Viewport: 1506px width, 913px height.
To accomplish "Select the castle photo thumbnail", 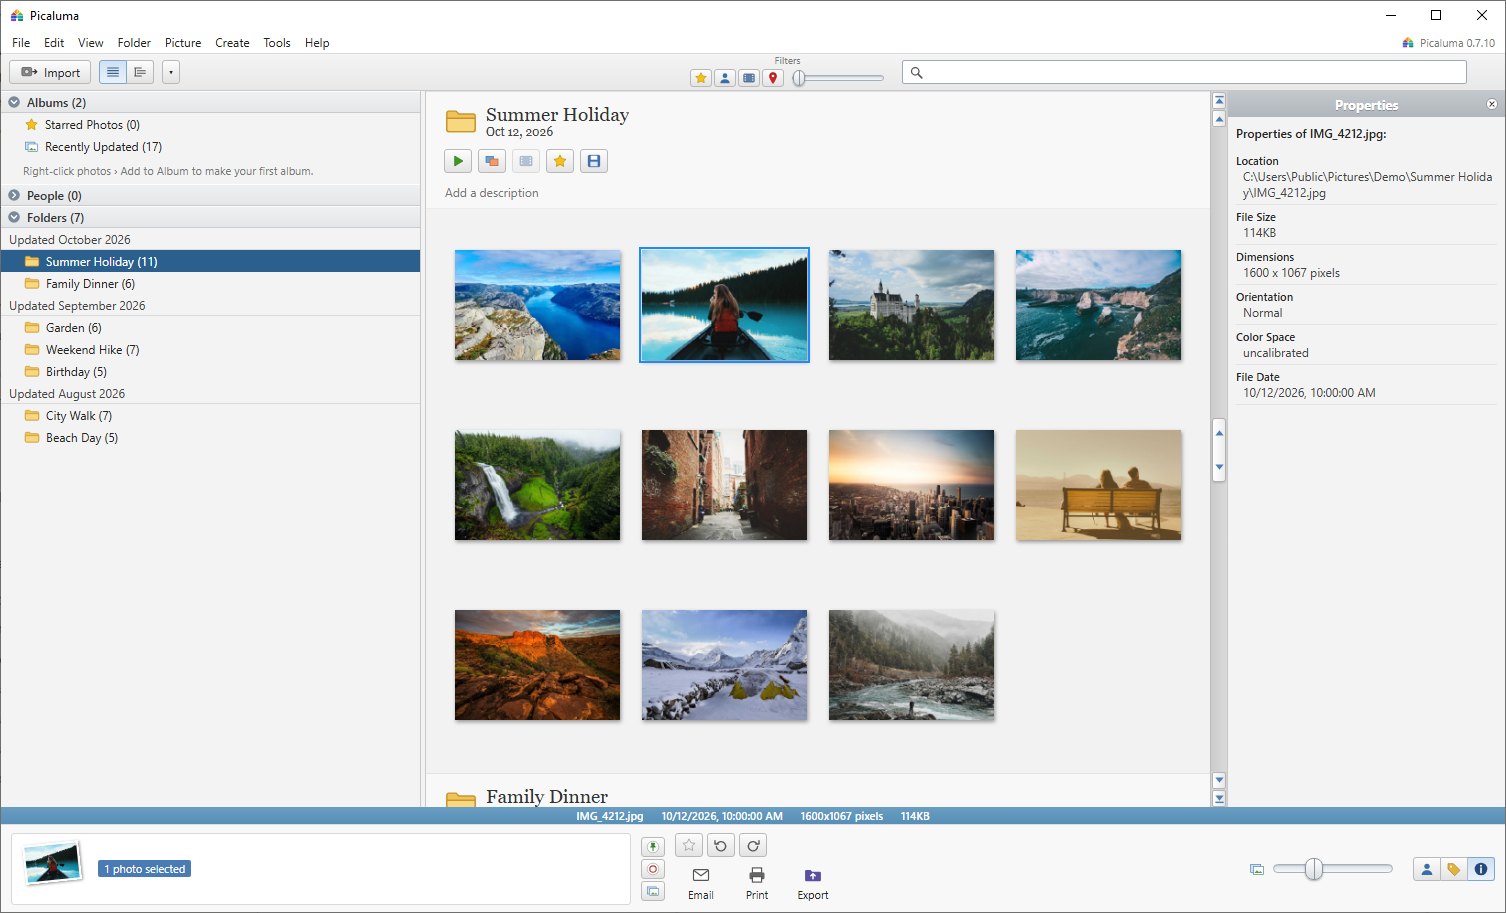I will pos(912,305).
